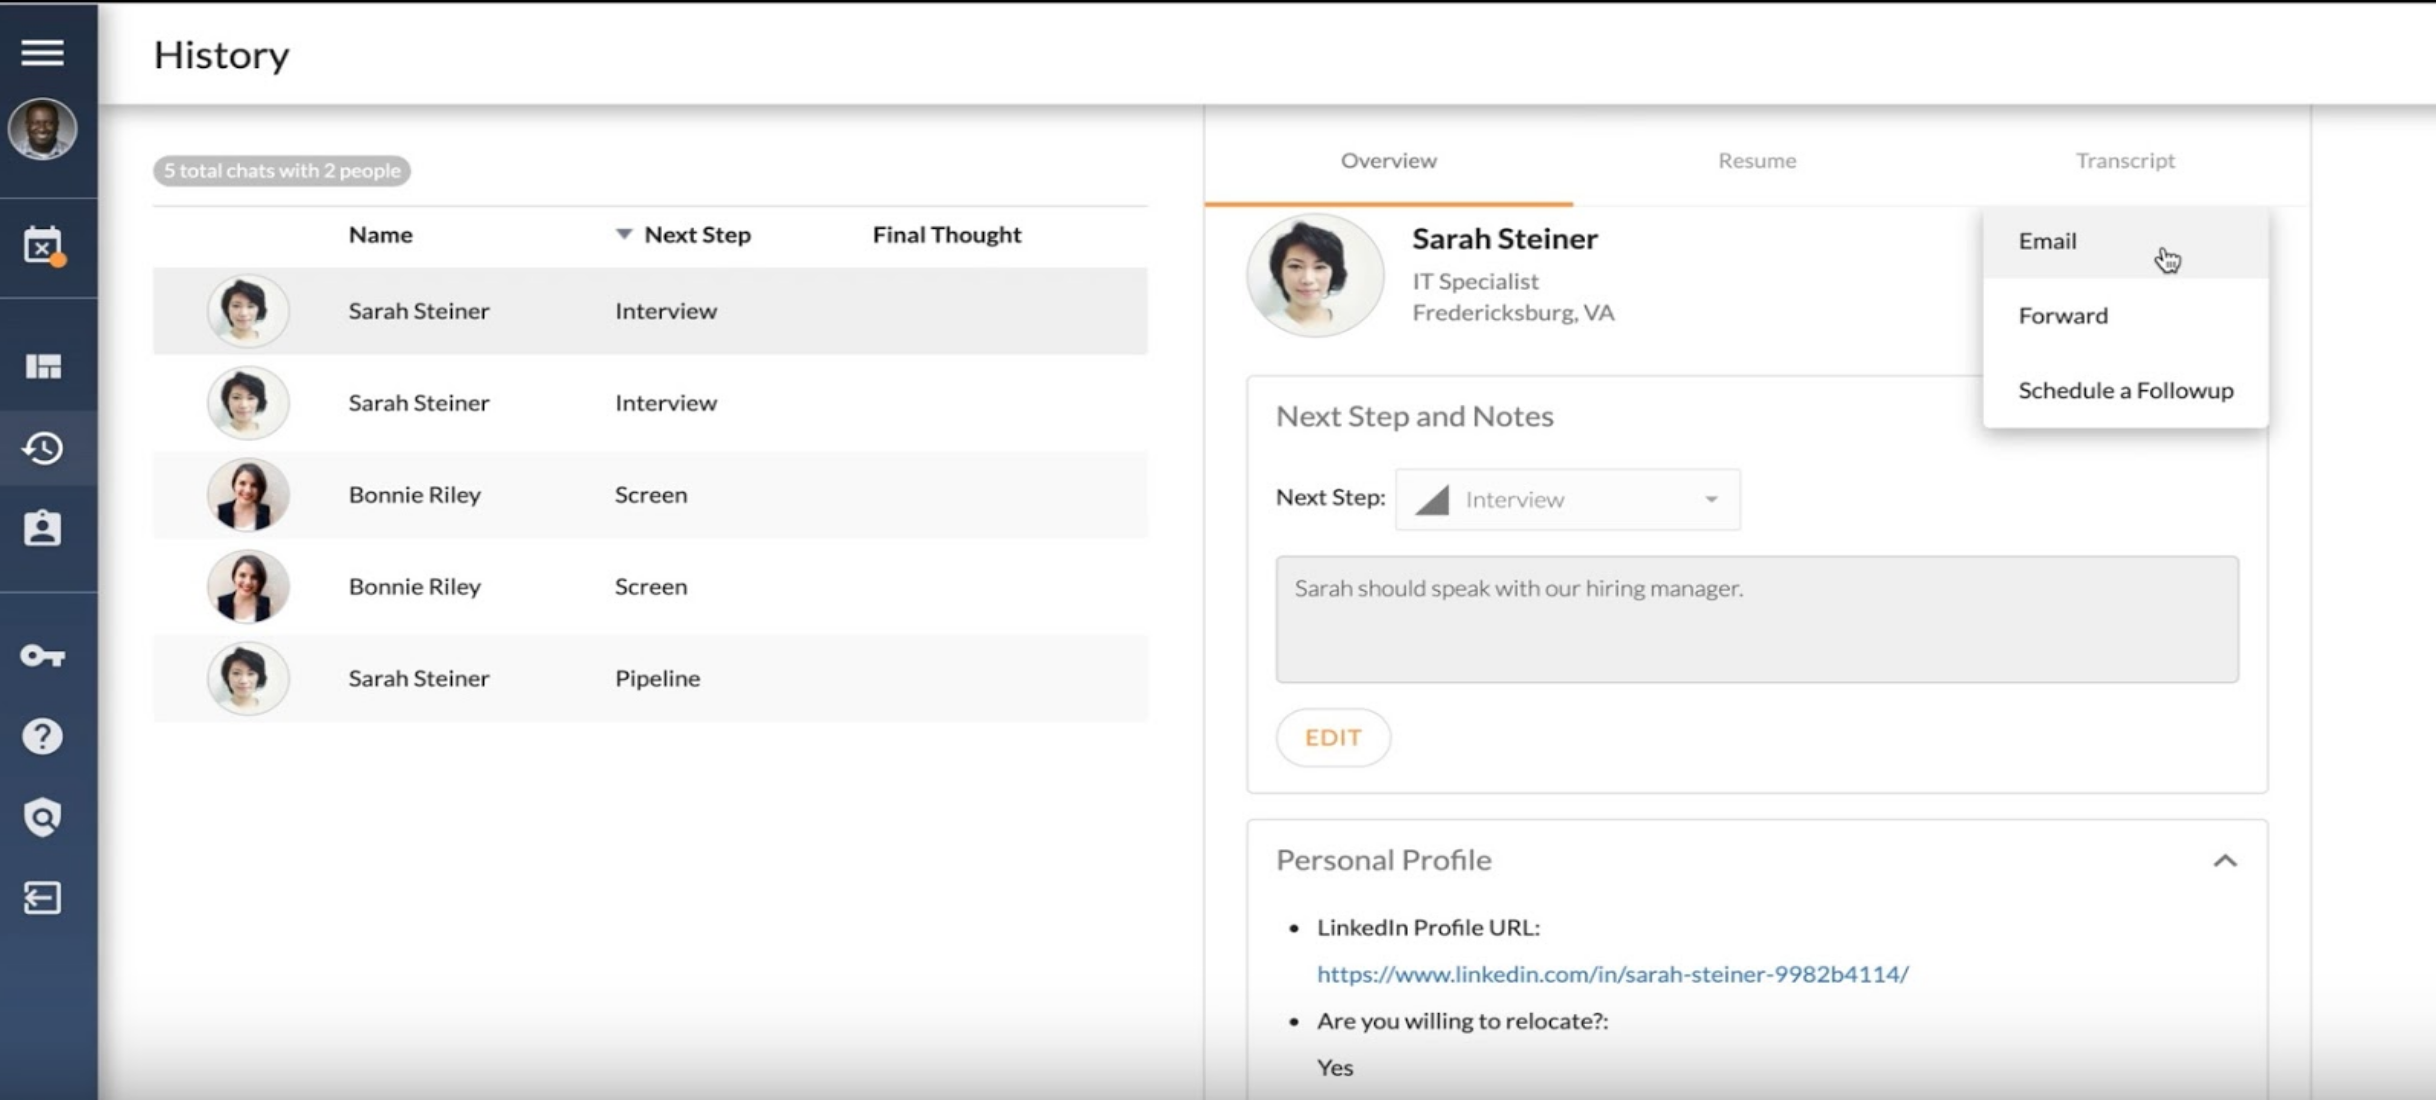Choose Schedule a Followup menu option
The width and height of the screenshot is (2436, 1100).
[2125, 390]
